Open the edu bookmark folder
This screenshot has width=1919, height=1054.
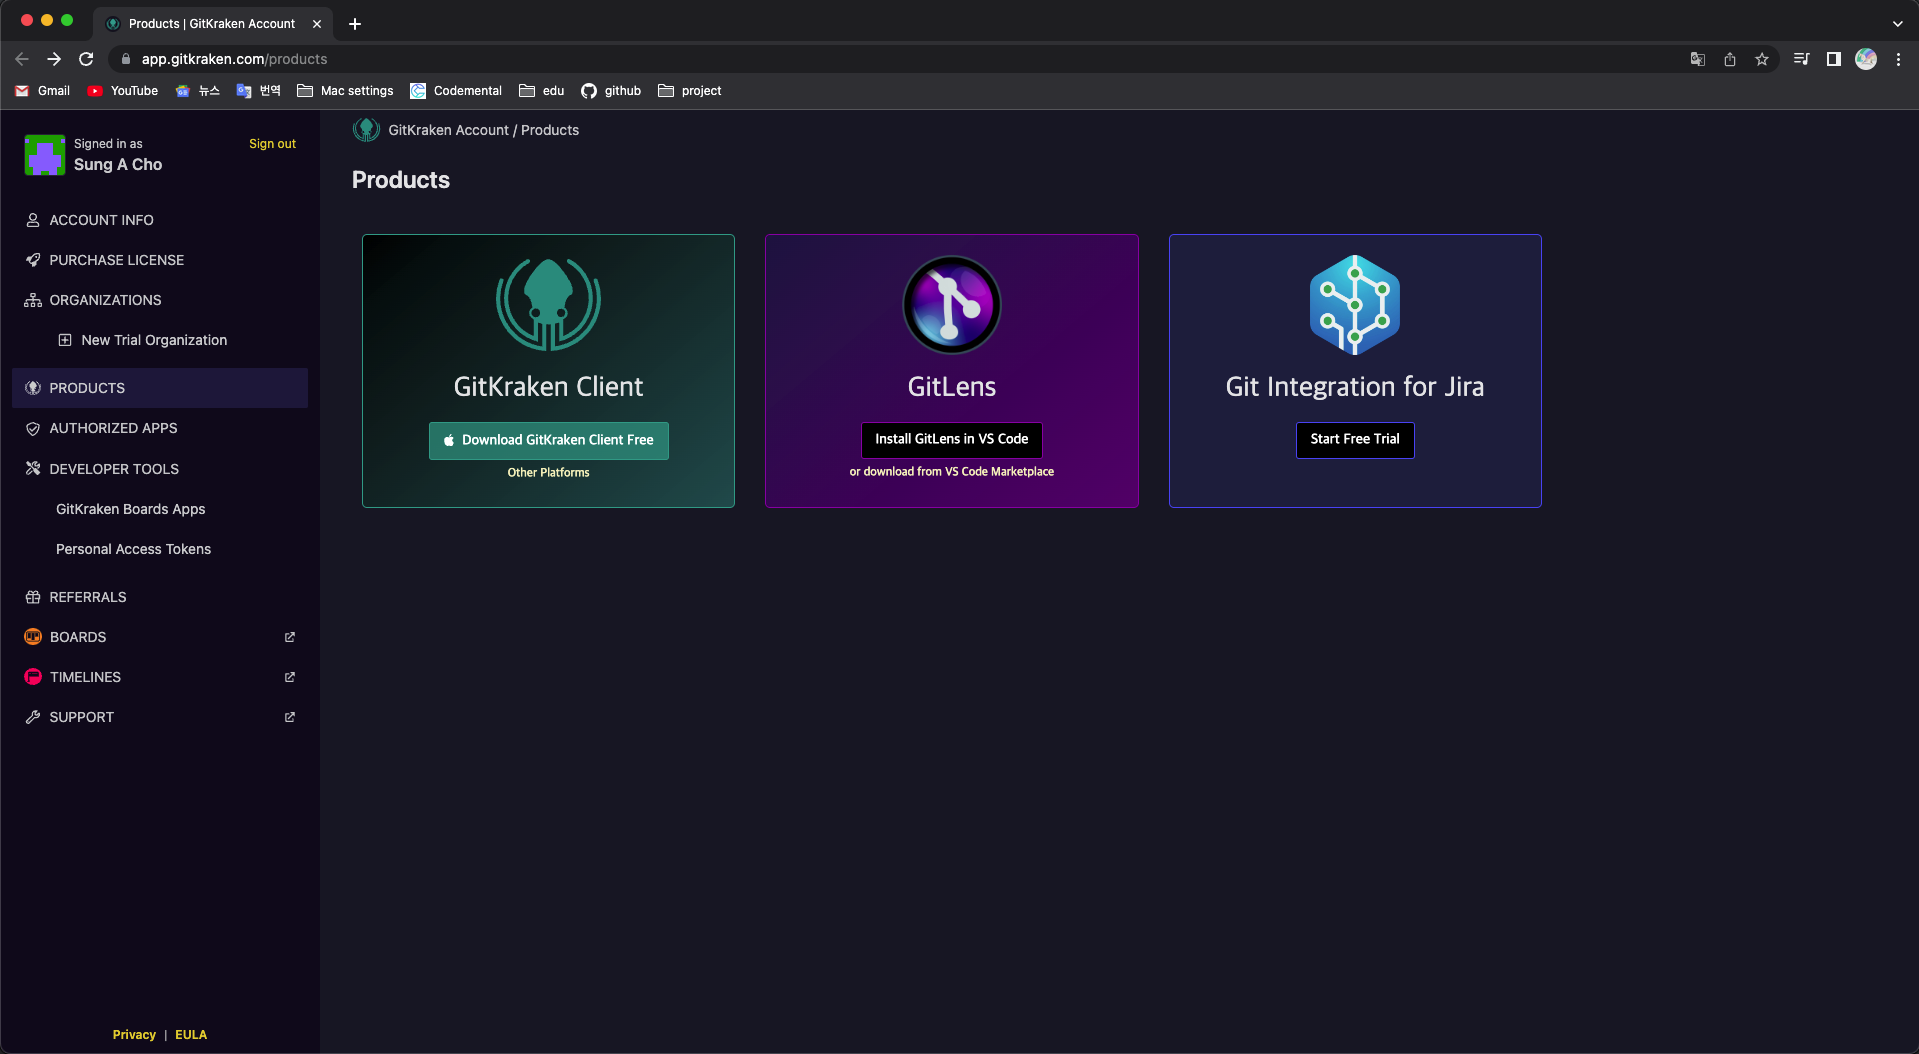pyautogui.click(x=541, y=91)
